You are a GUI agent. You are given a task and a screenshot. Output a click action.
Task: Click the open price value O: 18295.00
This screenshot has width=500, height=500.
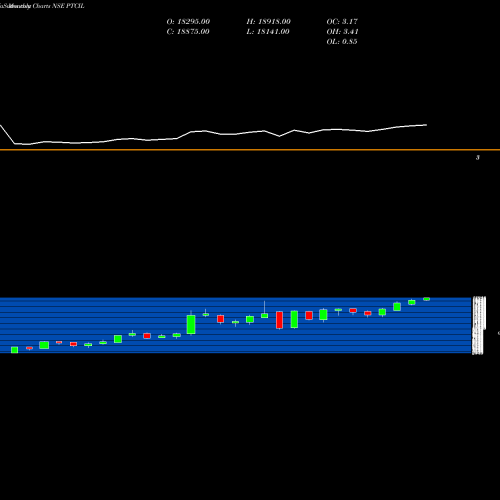[x=188, y=22]
